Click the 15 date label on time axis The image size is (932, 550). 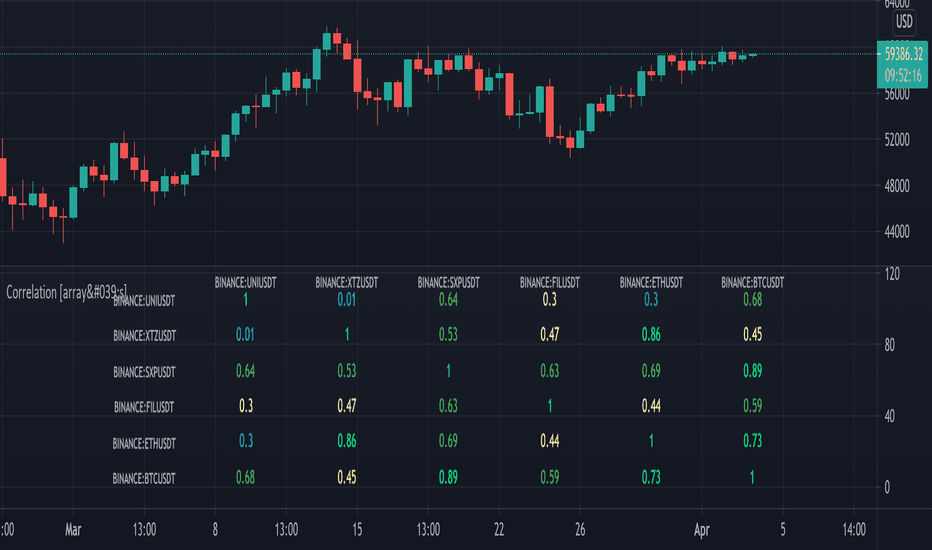357,529
